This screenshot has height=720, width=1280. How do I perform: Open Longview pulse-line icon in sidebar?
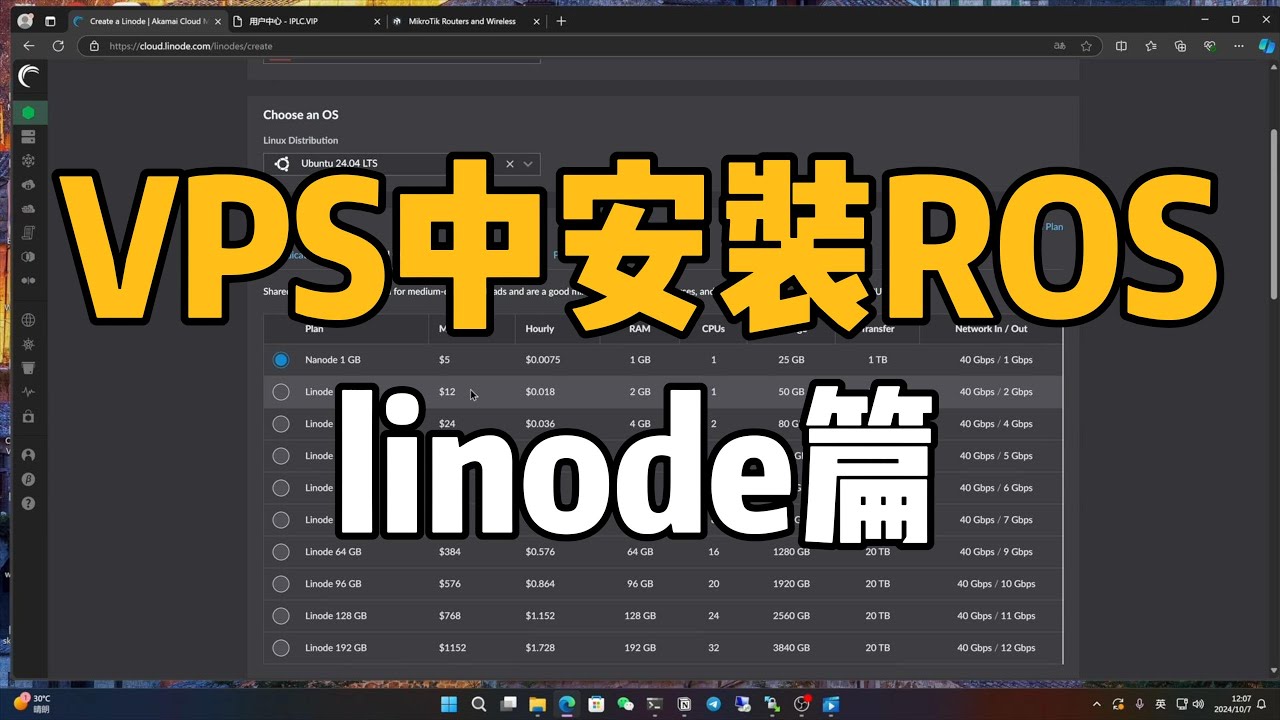tap(28, 392)
